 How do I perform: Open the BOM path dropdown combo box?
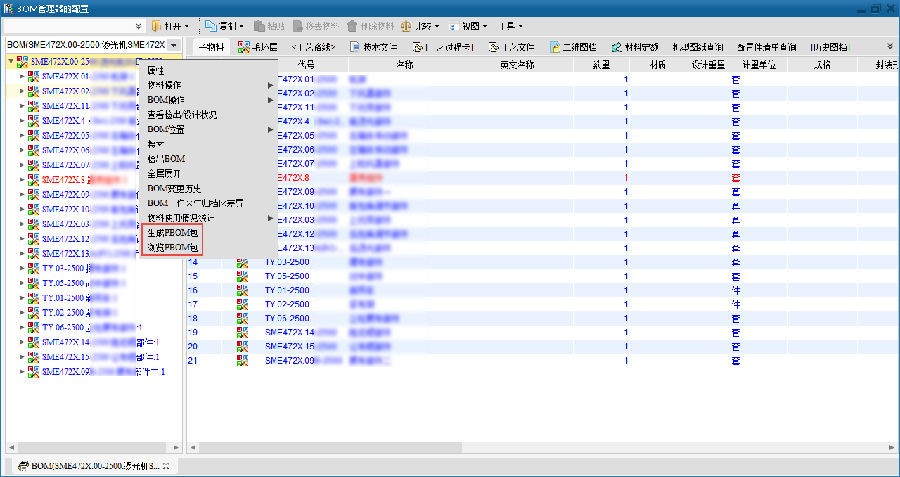174,46
